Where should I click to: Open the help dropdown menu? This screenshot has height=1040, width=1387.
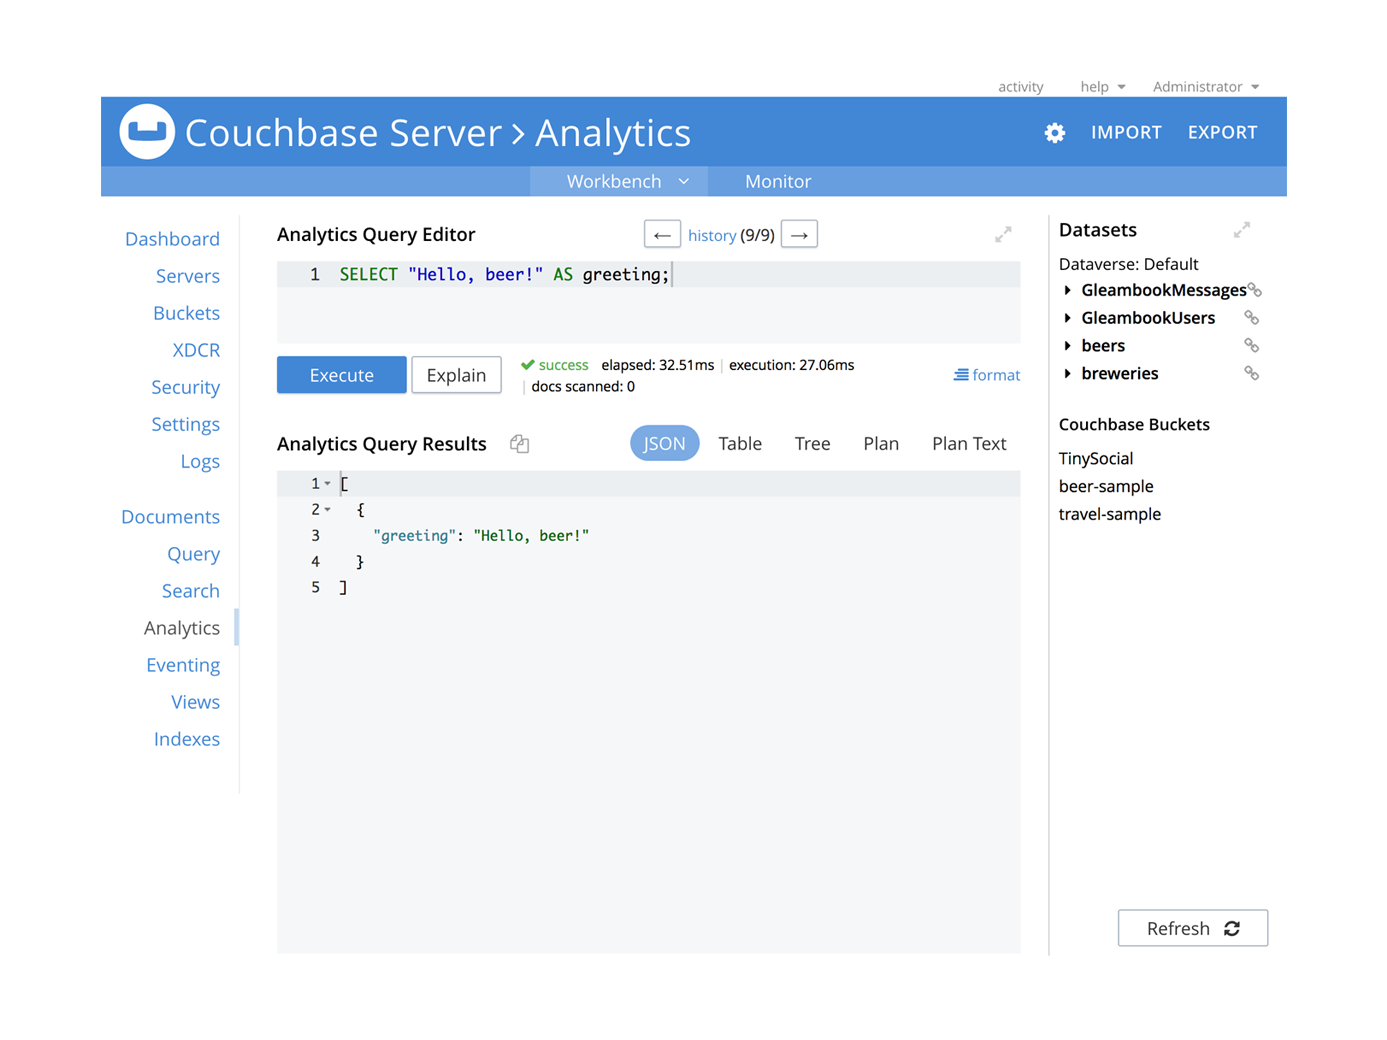pos(1103,87)
